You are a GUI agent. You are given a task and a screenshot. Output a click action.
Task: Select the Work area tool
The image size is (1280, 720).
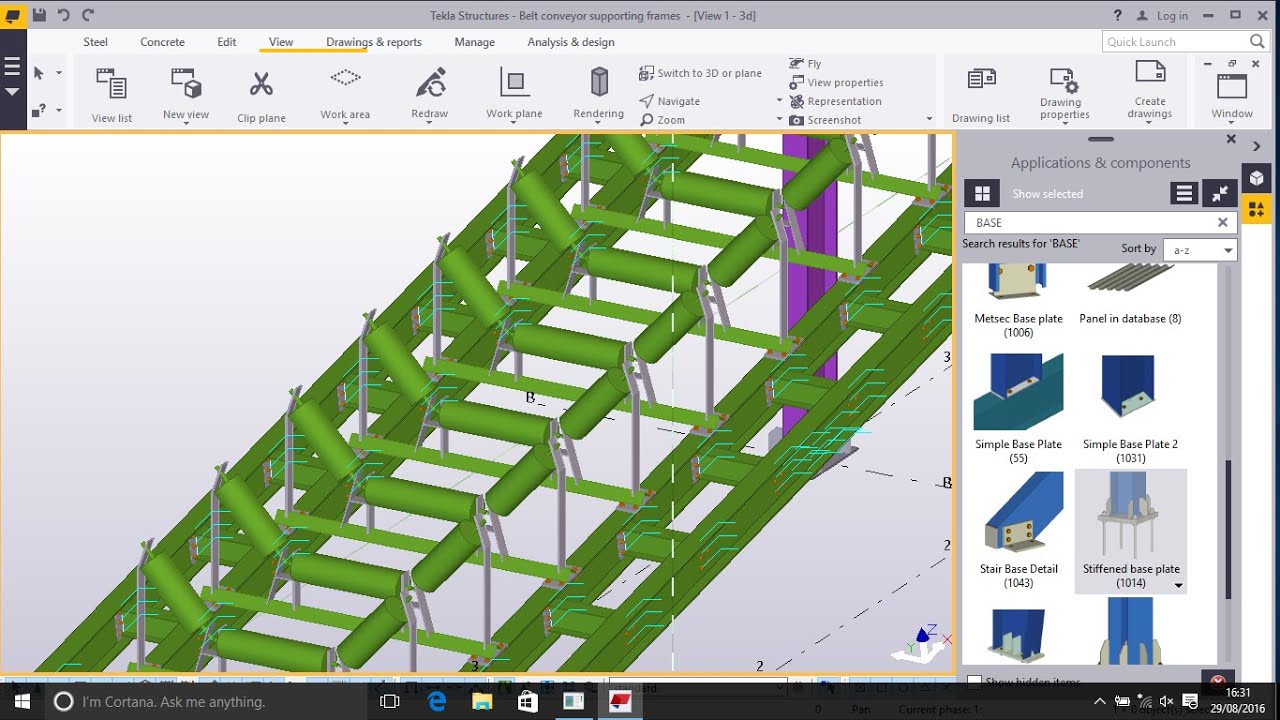(x=345, y=93)
